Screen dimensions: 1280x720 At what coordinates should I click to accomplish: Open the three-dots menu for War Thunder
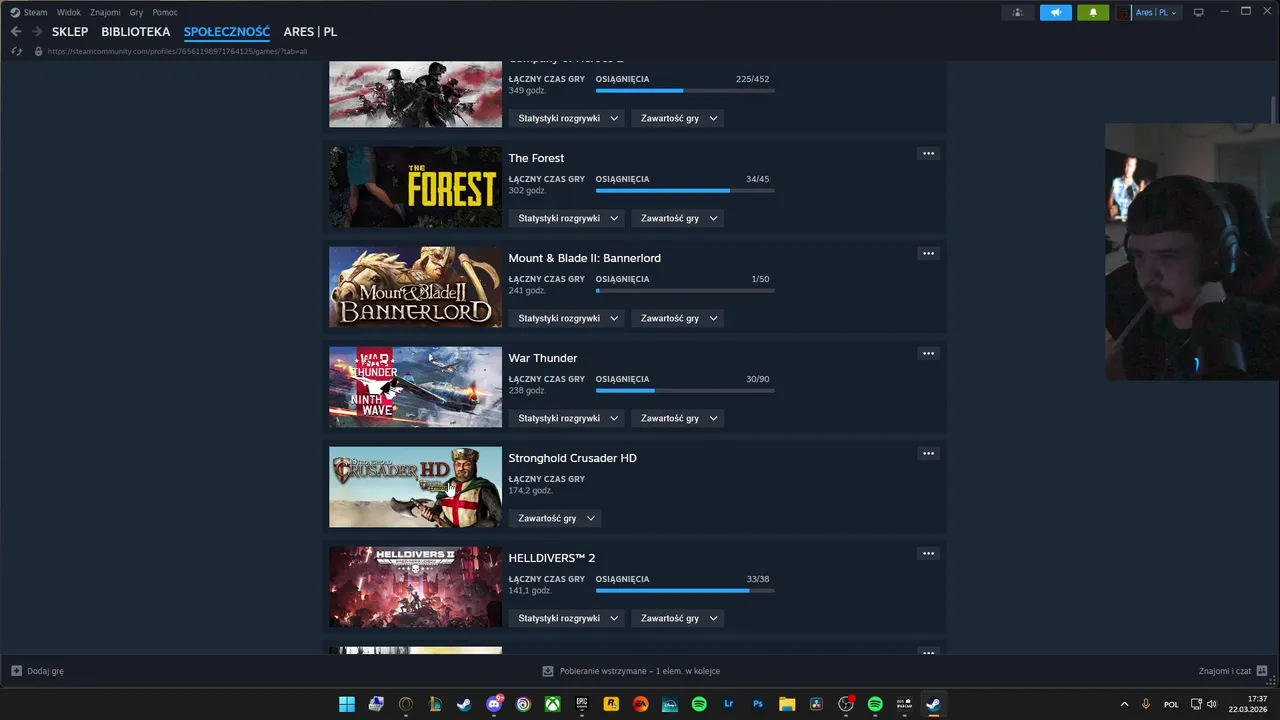pyautogui.click(x=928, y=353)
